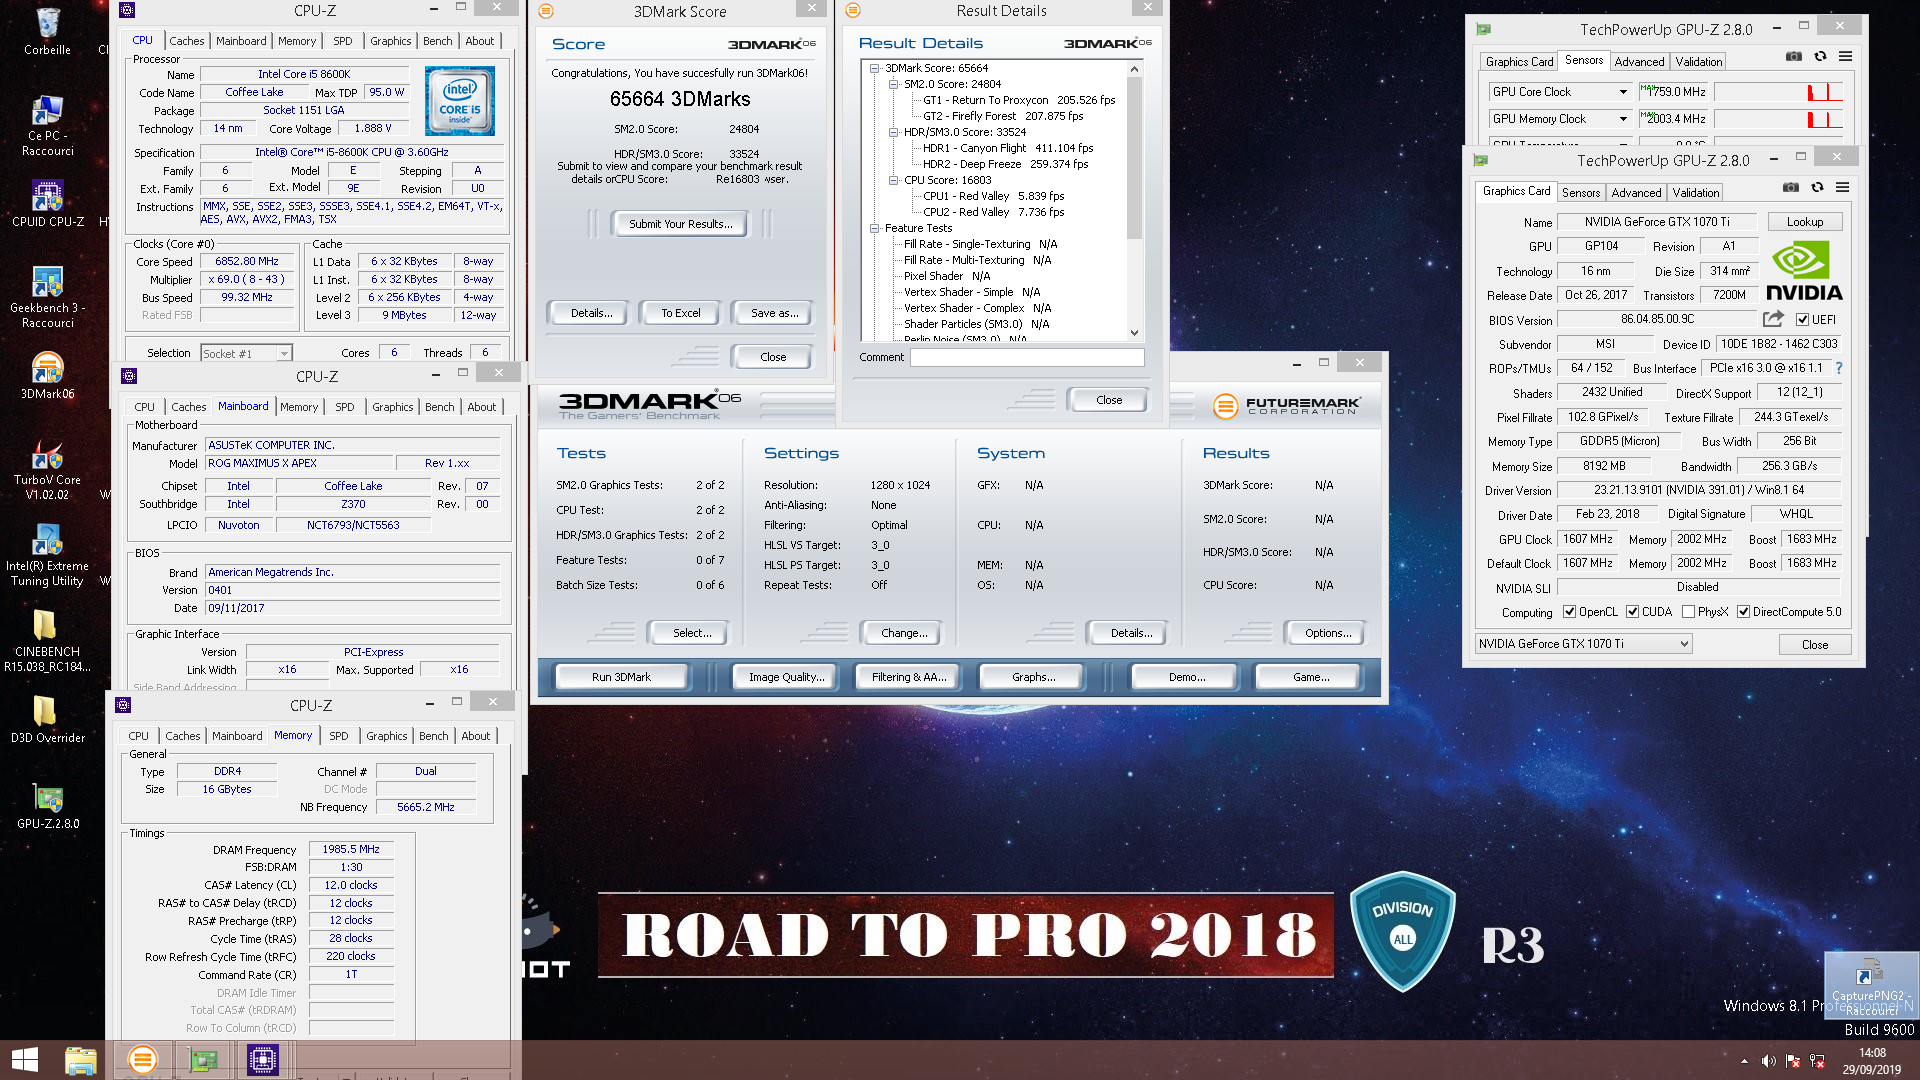Open hamburger menu in GPU-Z Graphics Card window
This screenshot has height=1080, width=1920.
point(1843,187)
